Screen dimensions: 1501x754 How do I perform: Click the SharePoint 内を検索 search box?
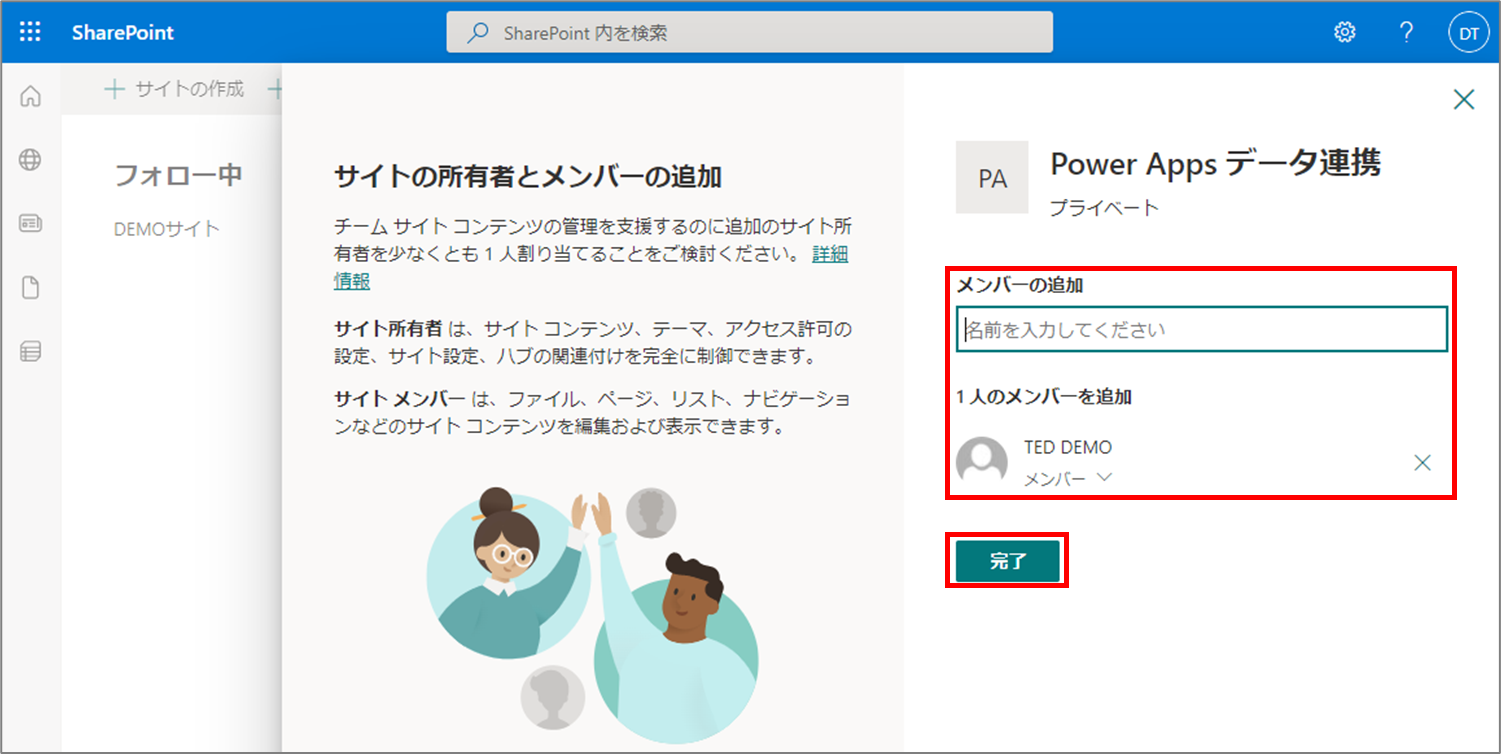click(x=750, y=33)
